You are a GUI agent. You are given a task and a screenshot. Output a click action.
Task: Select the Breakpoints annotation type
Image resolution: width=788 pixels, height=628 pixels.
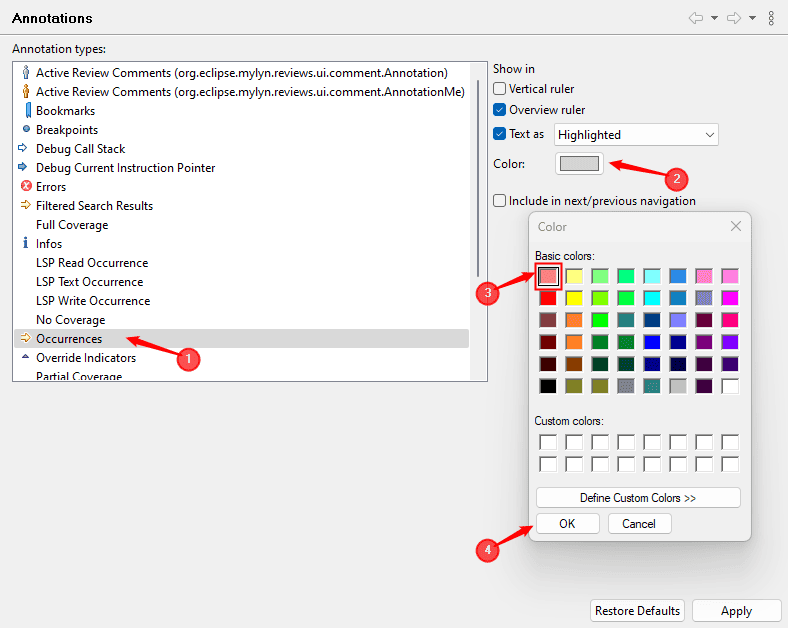(242, 130)
